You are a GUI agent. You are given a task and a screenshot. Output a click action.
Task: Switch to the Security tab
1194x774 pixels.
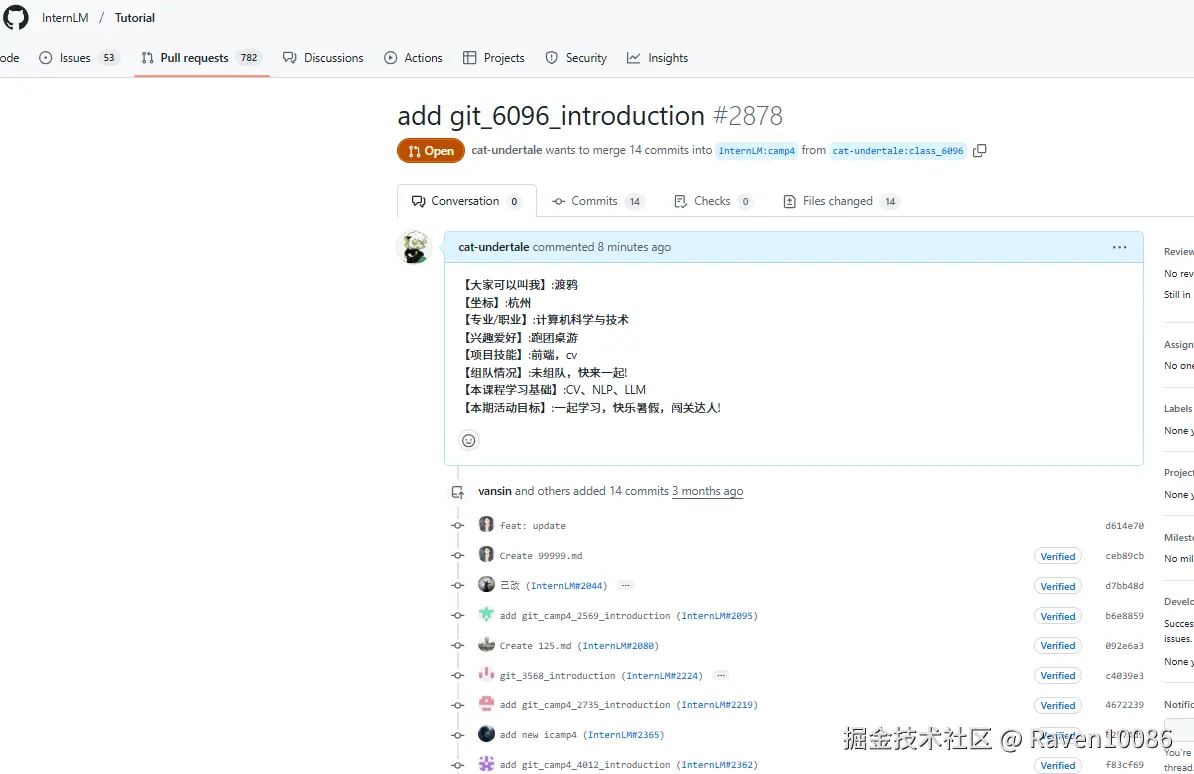coord(576,58)
